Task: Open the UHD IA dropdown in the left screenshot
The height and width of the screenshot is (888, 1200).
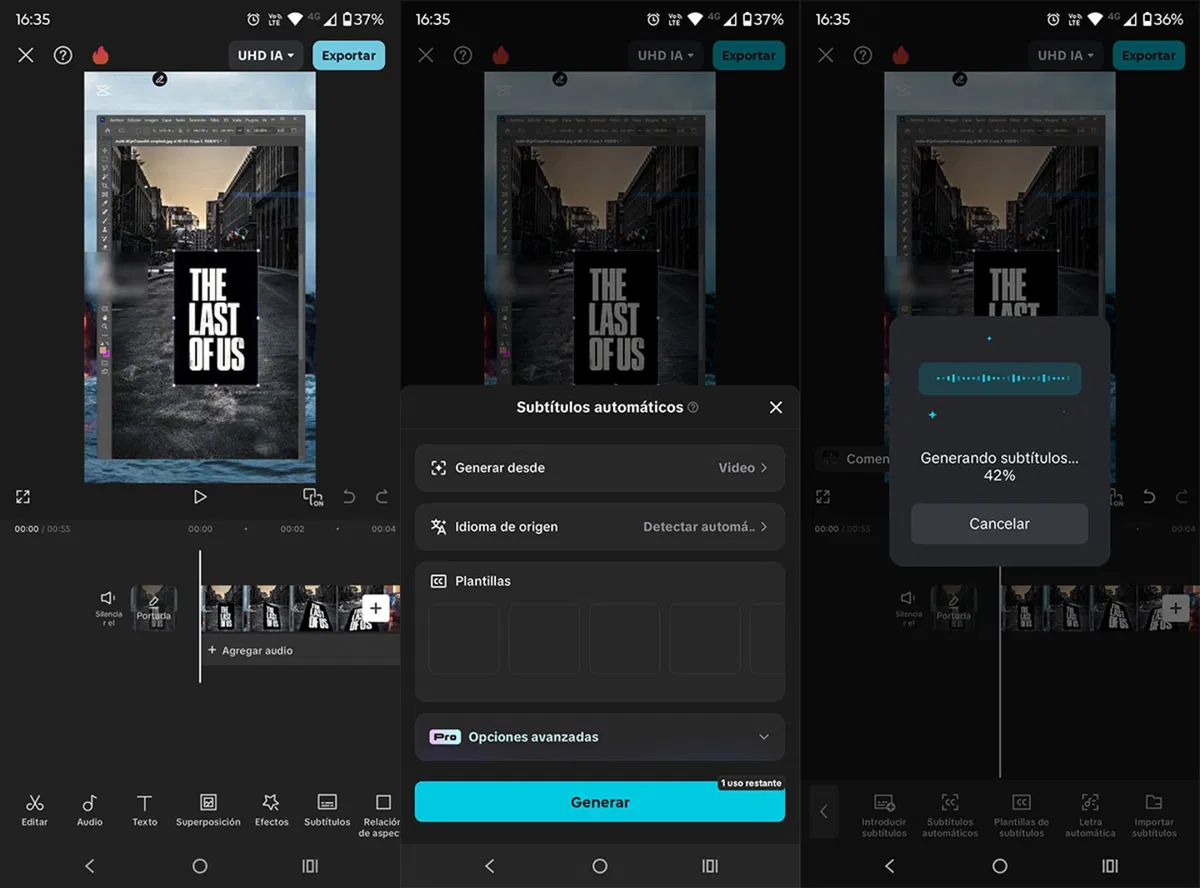Action: (266, 55)
